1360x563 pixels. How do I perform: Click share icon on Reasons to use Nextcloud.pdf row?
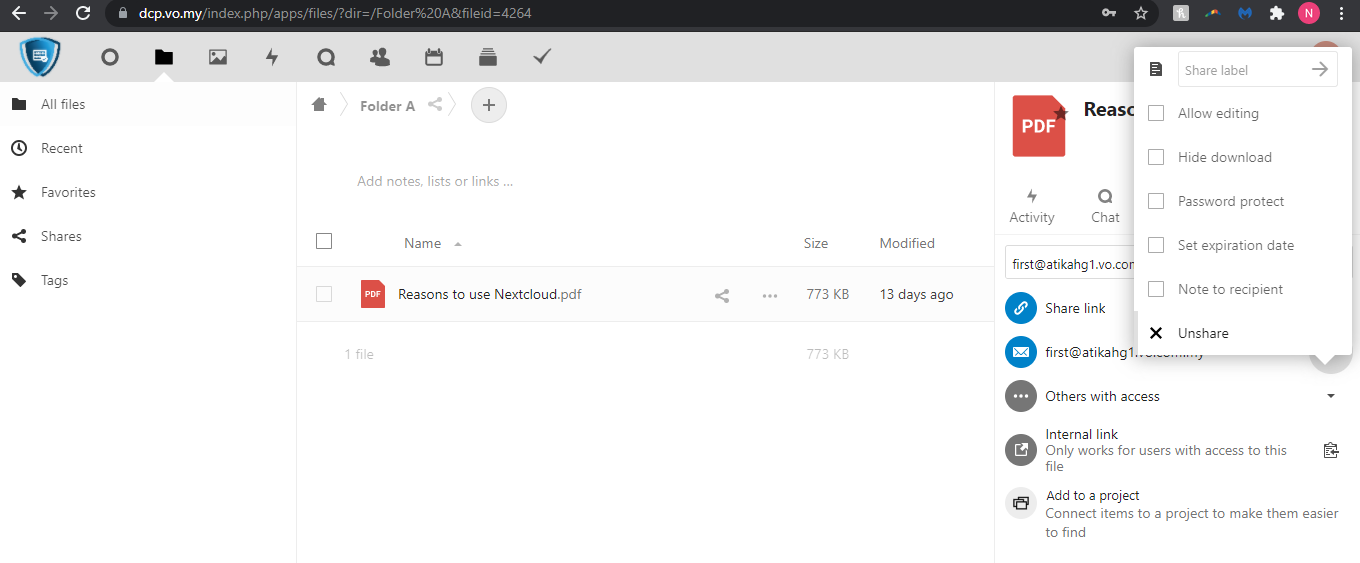[x=722, y=295]
